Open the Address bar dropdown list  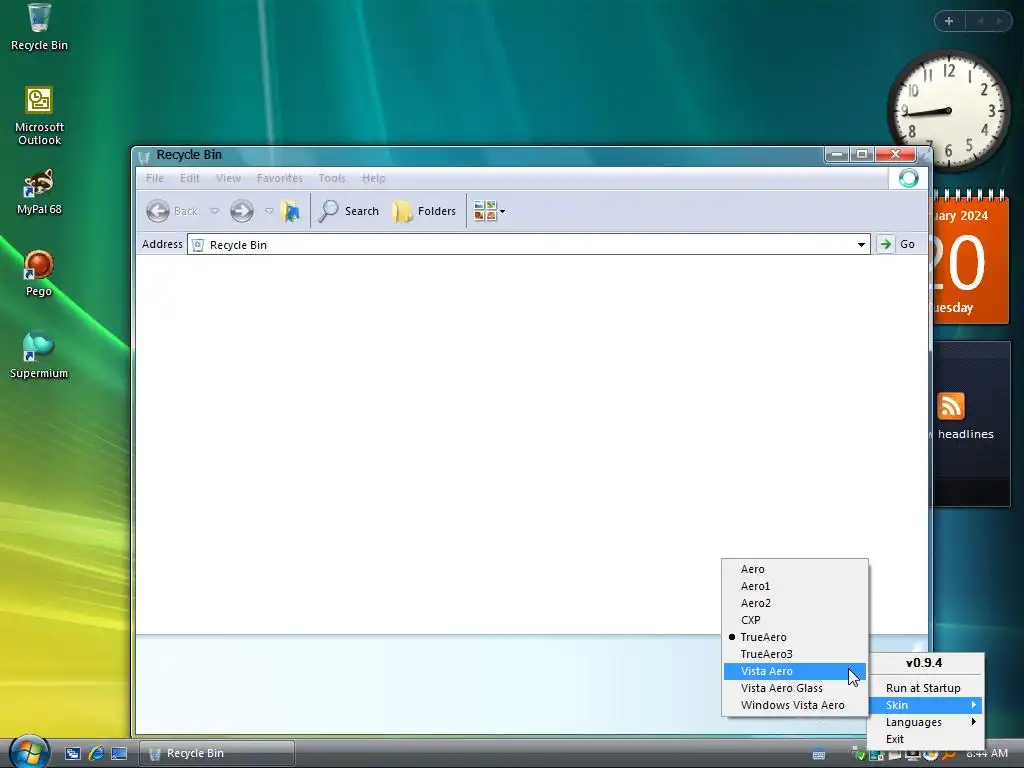point(861,245)
